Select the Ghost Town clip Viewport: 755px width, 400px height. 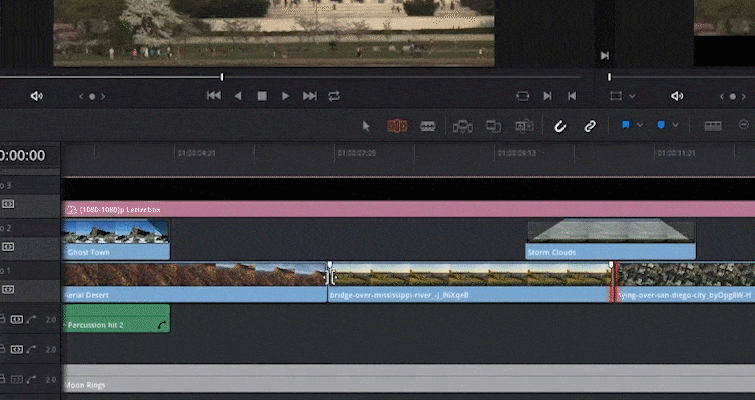point(116,240)
